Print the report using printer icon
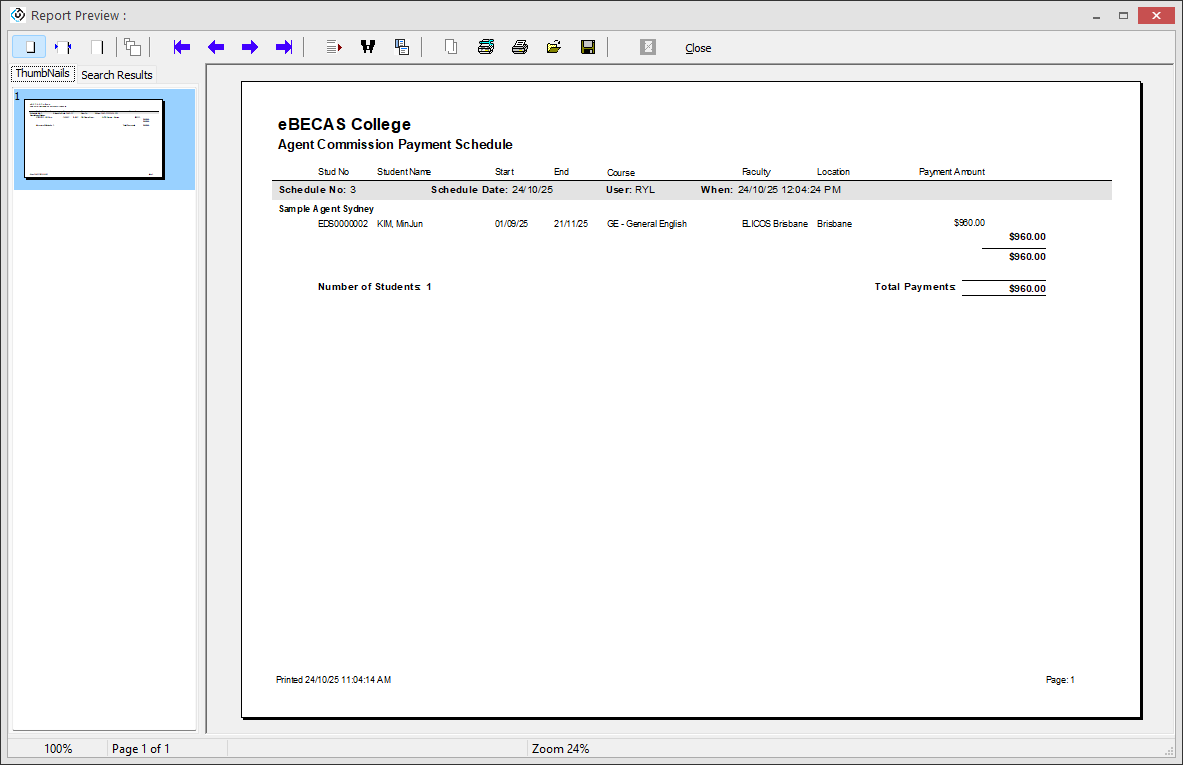The height and width of the screenshot is (765, 1183). tap(520, 47)
